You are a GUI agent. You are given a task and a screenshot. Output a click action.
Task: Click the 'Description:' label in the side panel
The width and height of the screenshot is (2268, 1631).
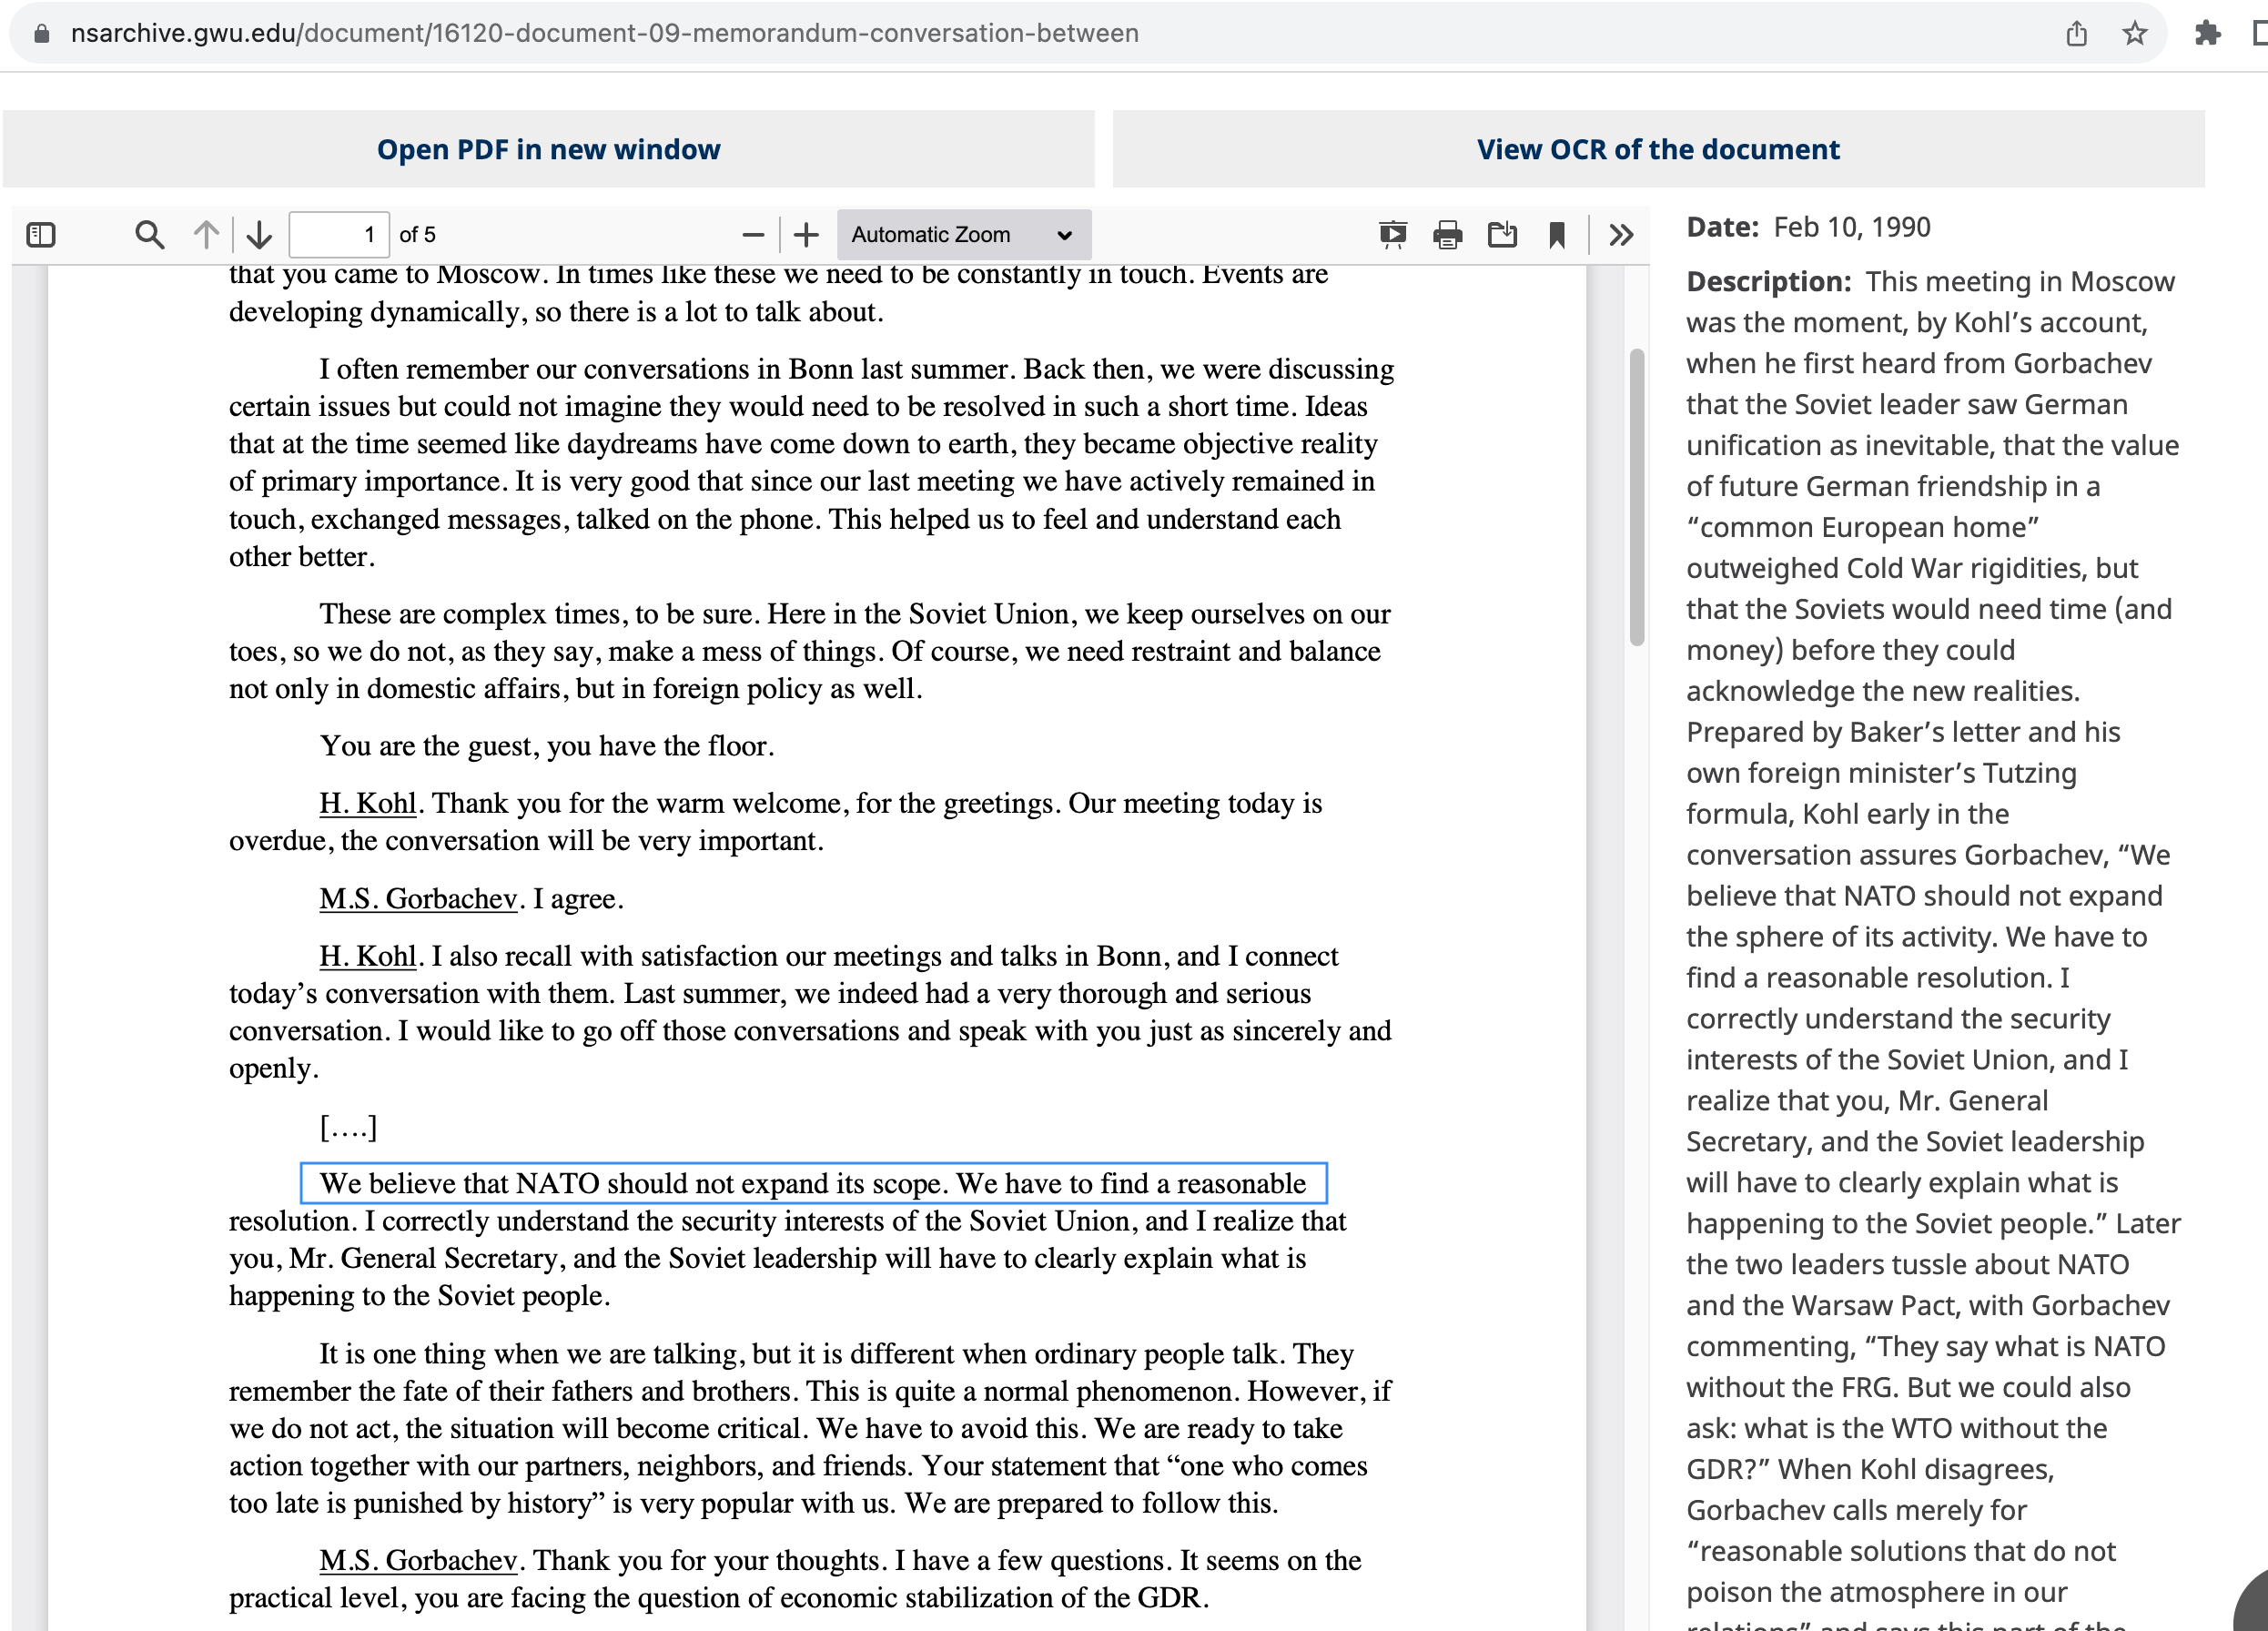click(x=1769, y=281)
